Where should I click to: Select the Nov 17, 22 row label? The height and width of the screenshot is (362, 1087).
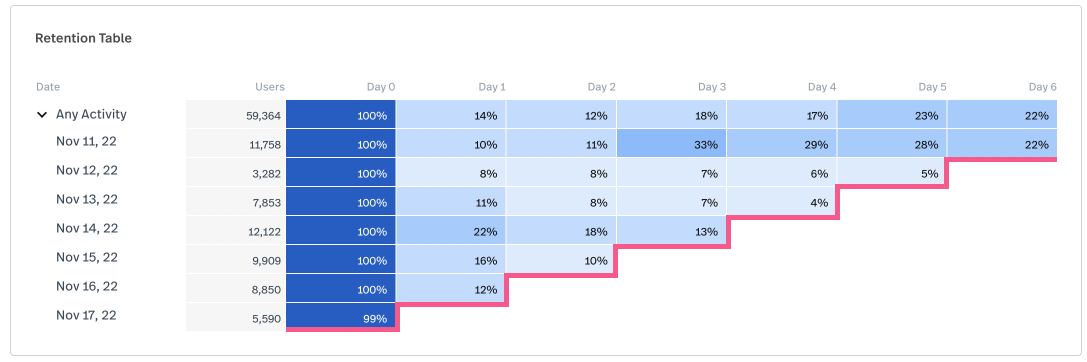click(x=86, y=316)
